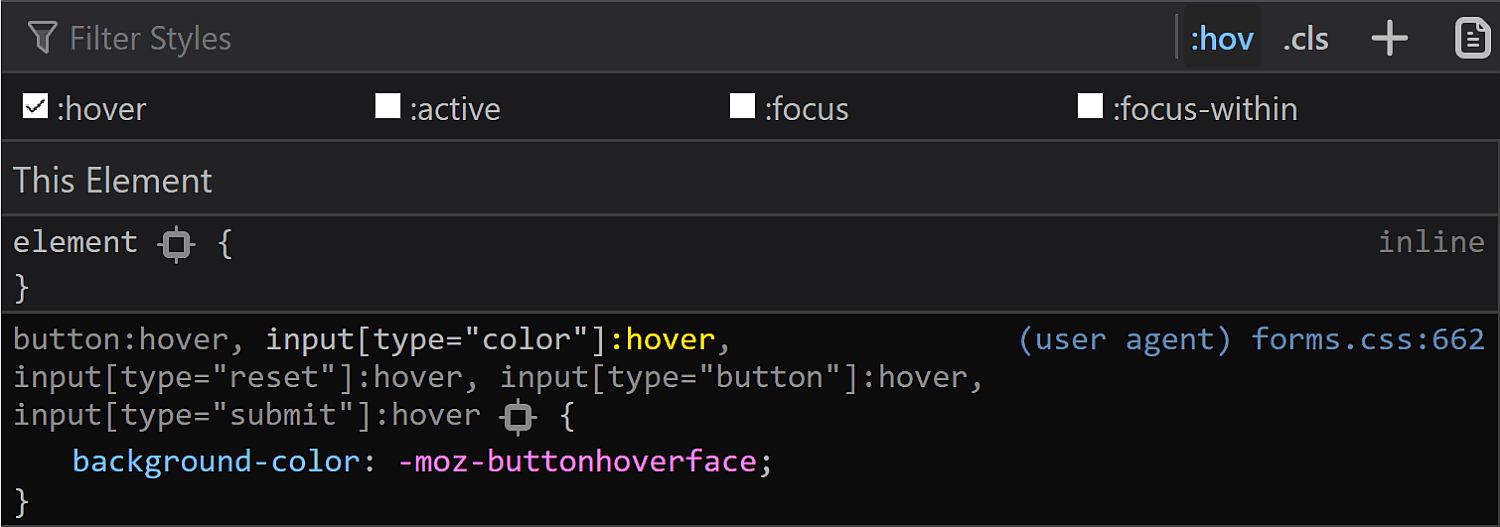Open the forms.css:662 source link

1368,340
